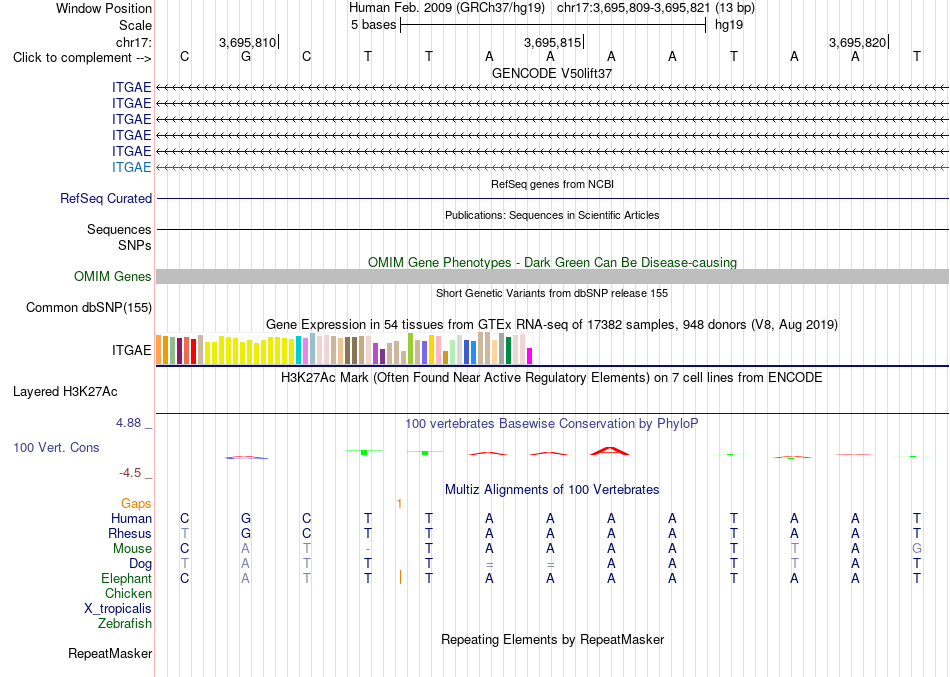Viewport: 950px width, 677px height.
Task: Open 'Publications: Sequences in Scientific Articles' title
Action: (x=552, y=215)
